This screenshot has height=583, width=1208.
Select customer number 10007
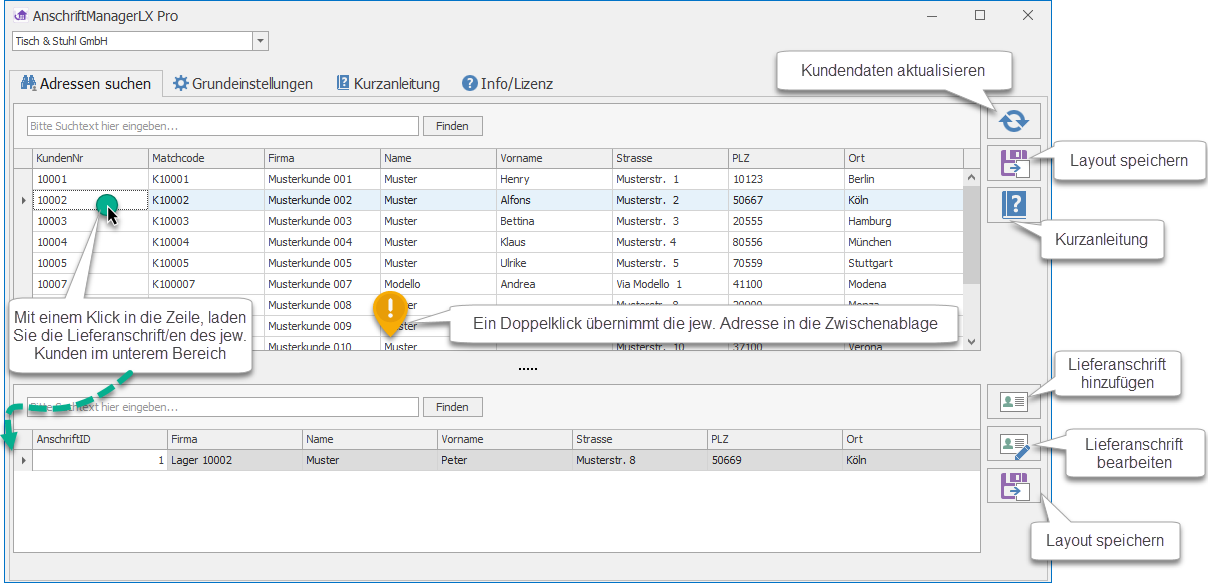click(90, 284)
